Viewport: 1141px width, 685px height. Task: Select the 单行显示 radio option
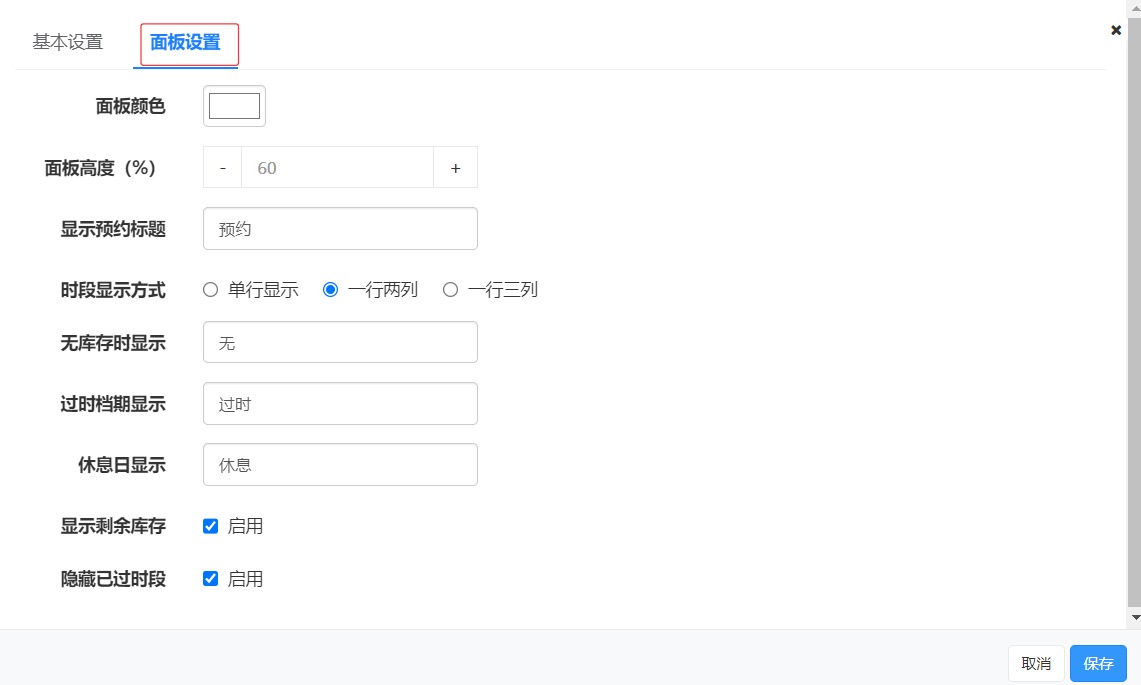click(x=210, y=290)
